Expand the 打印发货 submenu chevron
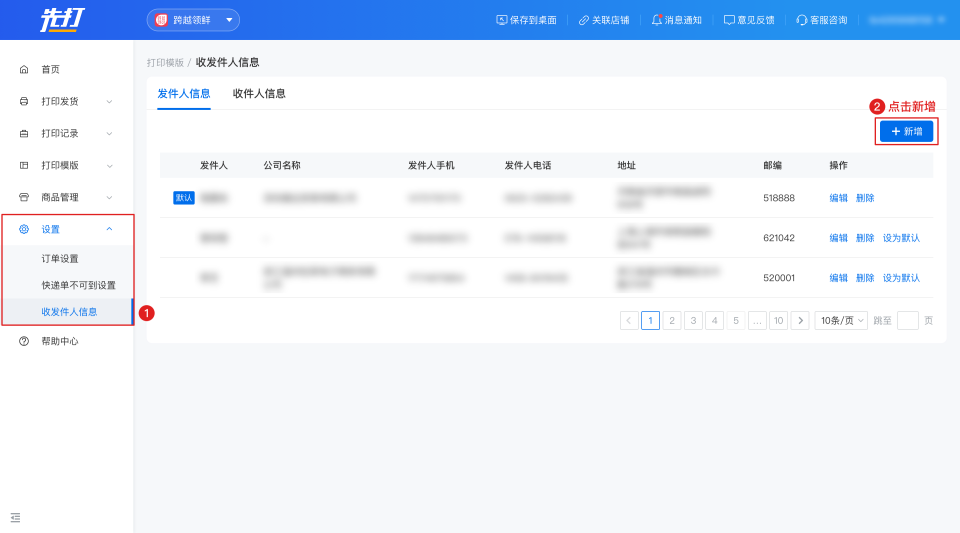960x533 pixels. [109, 102]
